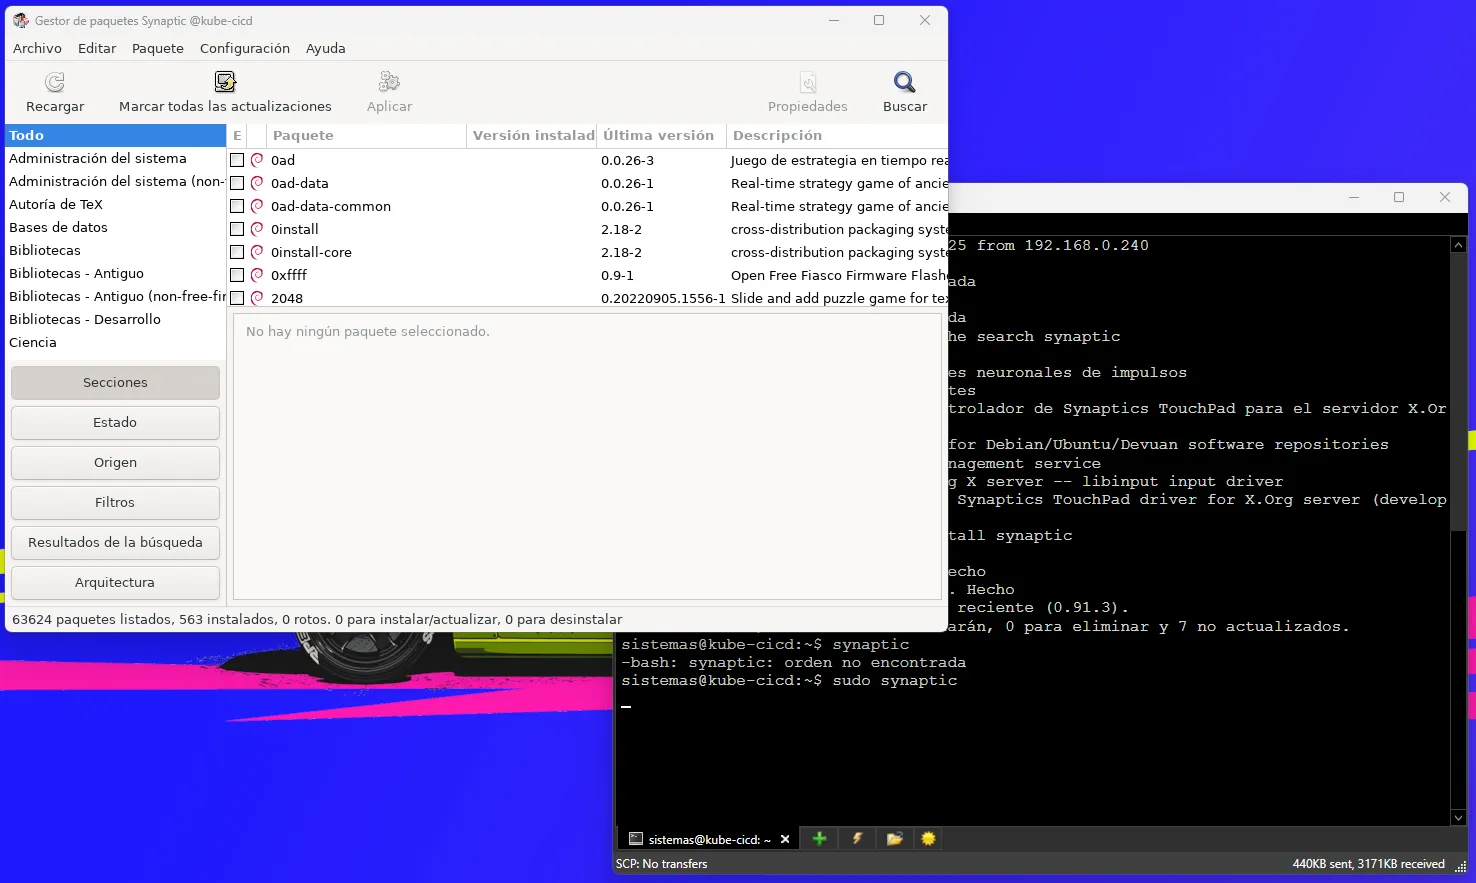
Task: Tick the checkbox for package 2048
Action: click(x=237, y=298)
